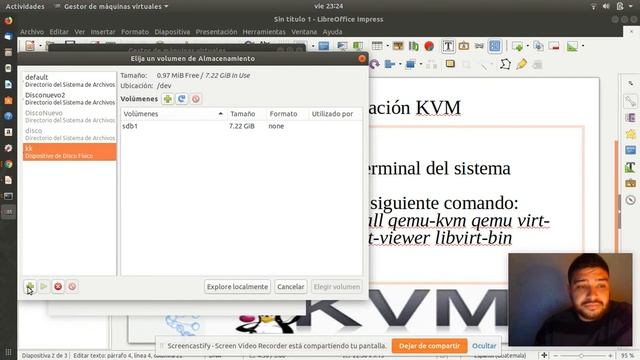Select the Disconuevo2 storage pool
640x360 pixels.
click(x=69, y=98)
